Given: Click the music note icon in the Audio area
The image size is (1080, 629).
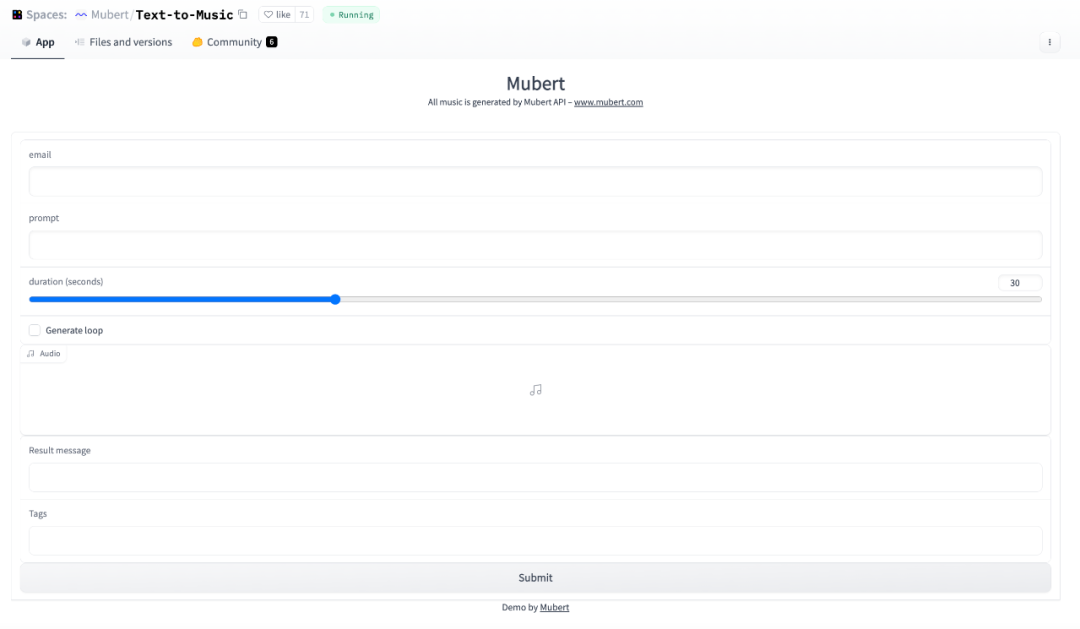Looking at the screenshot, I should pyautogui.click(x=535, y=390).
